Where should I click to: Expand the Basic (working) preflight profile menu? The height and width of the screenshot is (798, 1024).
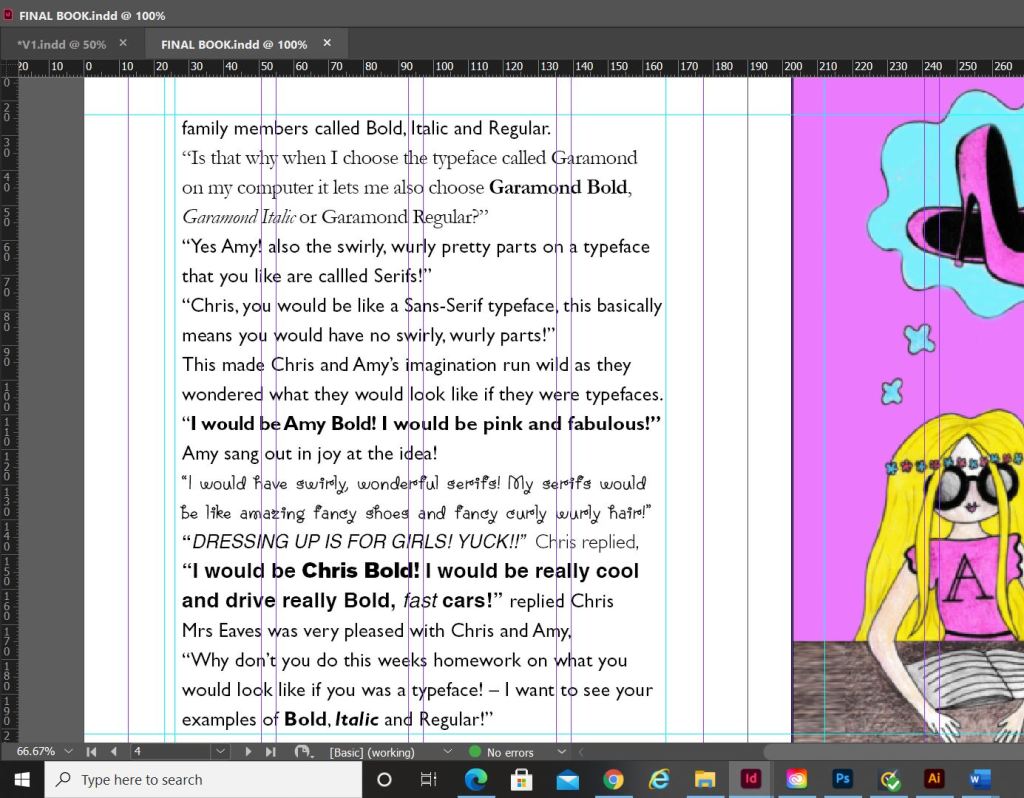[446, 751]
